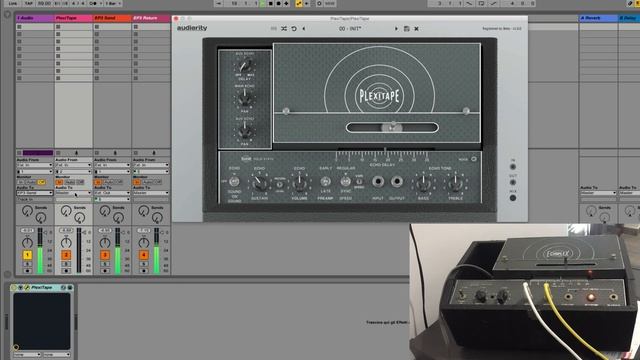The width and height of the screenshot is (640, 360).
Task: Go to the next preset arrow
Action: click(396, 29)
